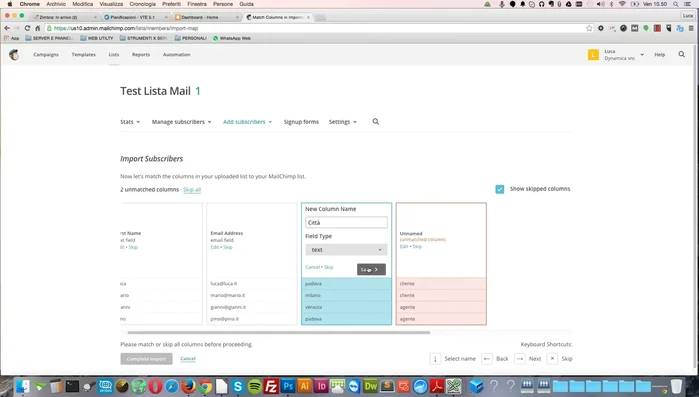The height and width of the screenshot is (397, 699).
Task: Launch Photoshop from the dock
Action: (x=288, y=386)
